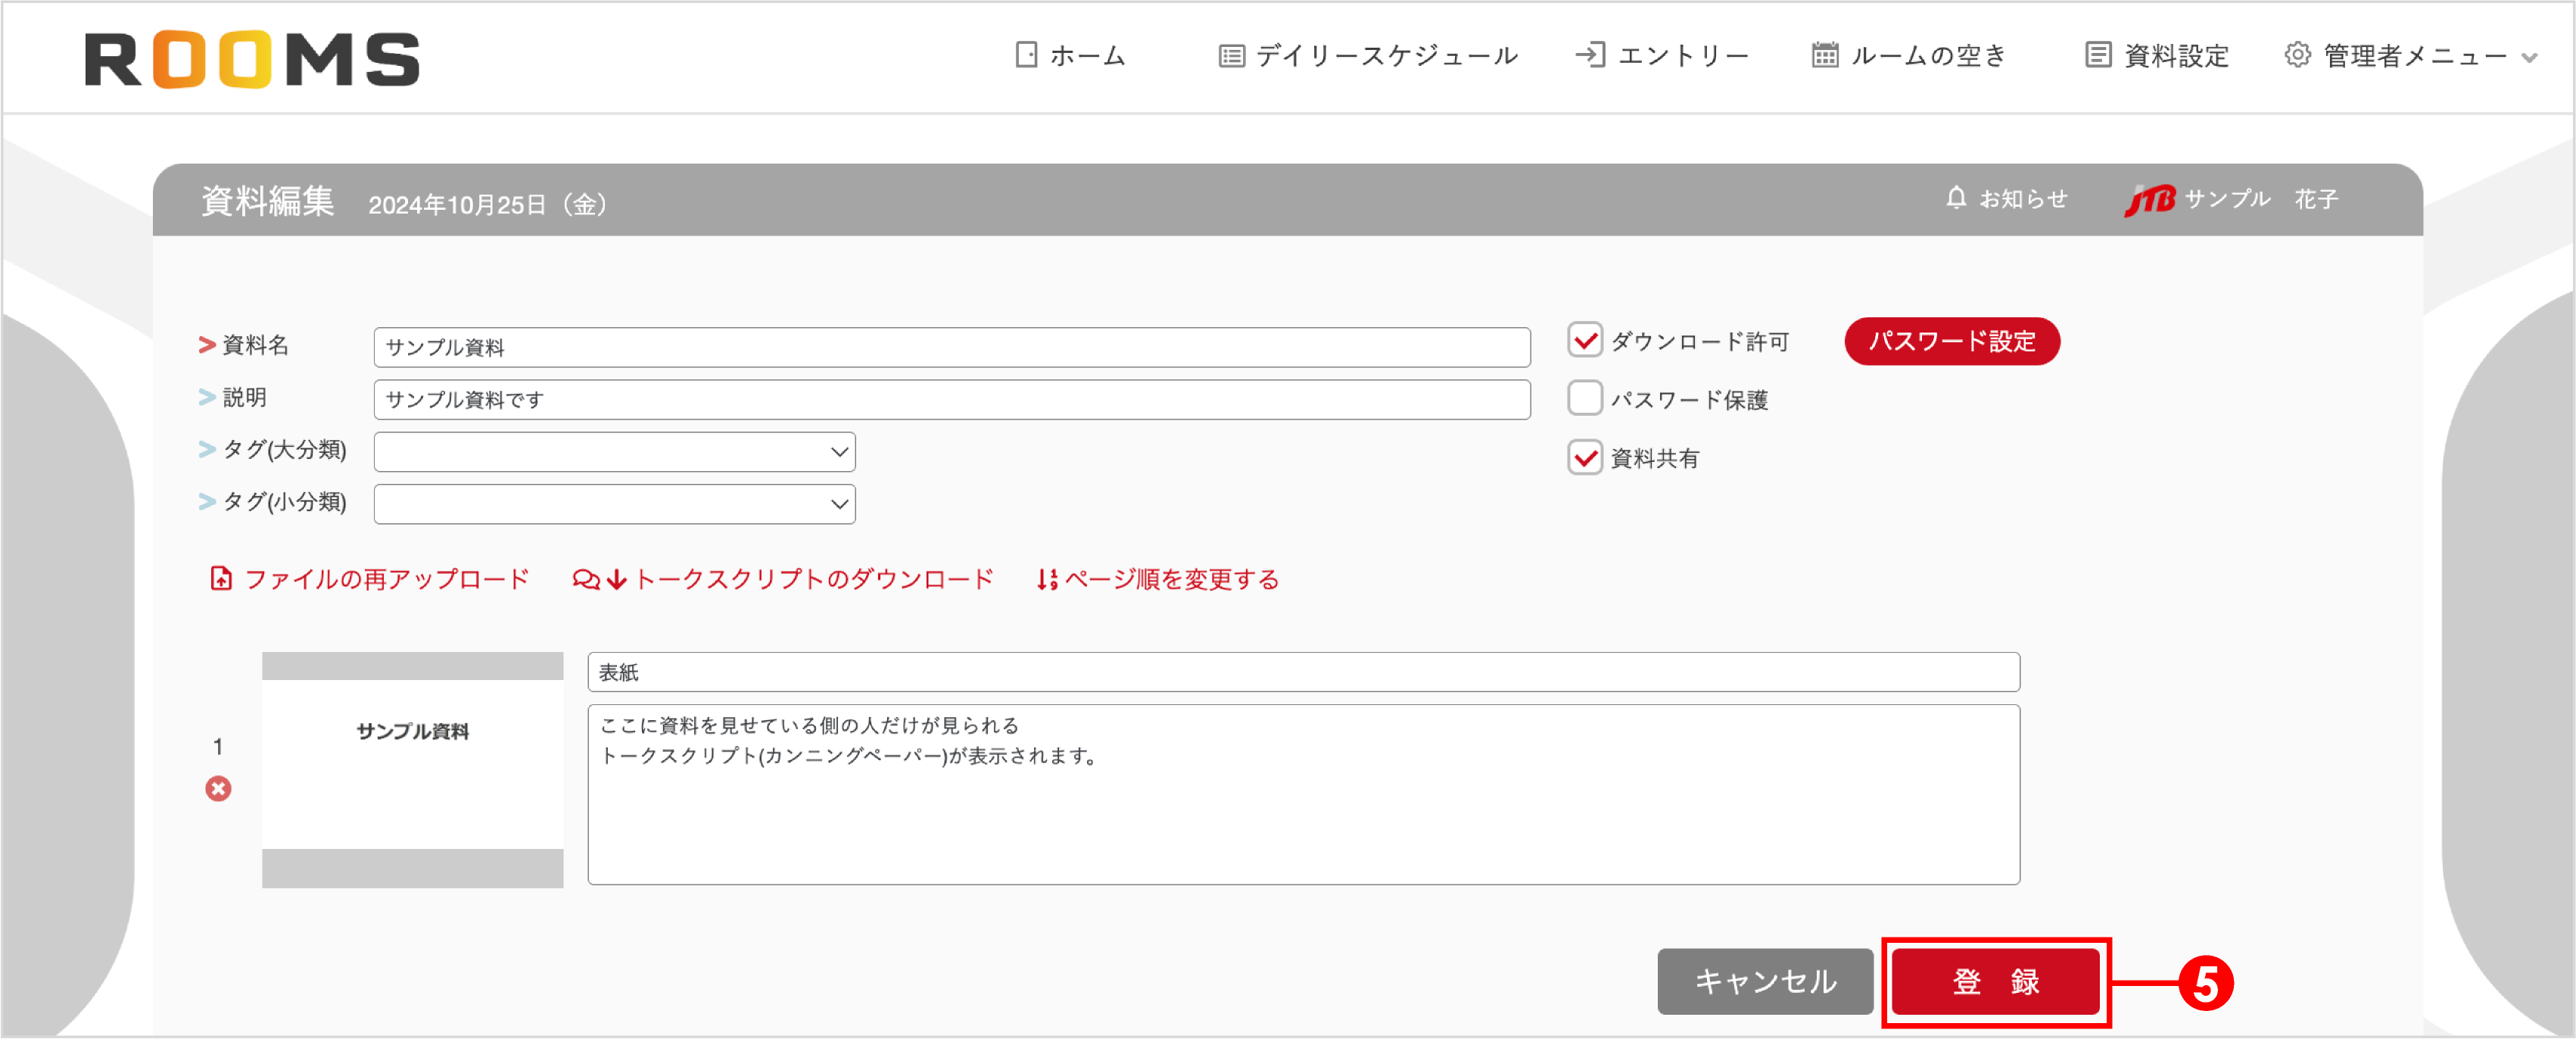This screenshot has width=2576, height=1039.
Task: Delete page 1 using the red X icon
Action: [x=218, y=790]
